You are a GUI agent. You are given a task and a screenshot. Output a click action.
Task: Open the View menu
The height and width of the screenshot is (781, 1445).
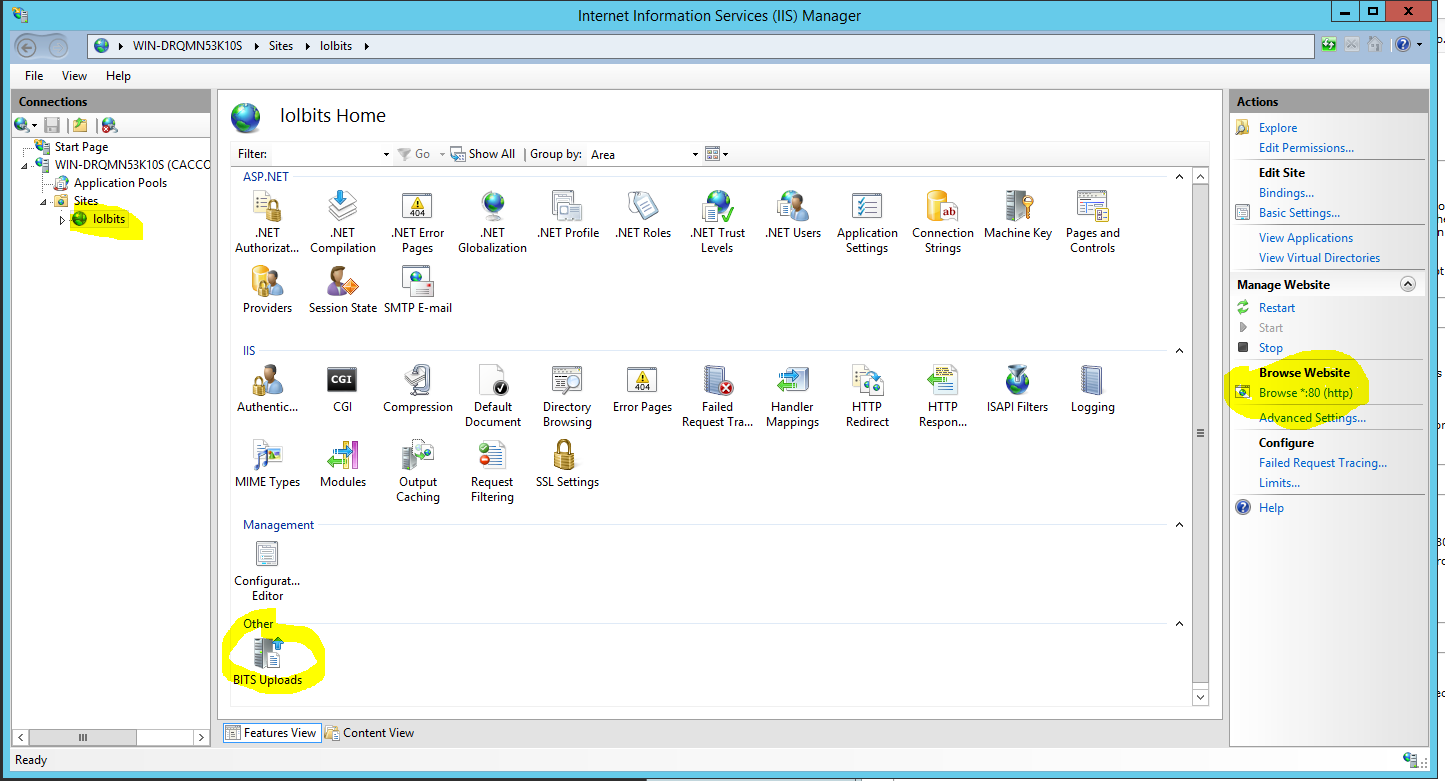coord(74,75)
